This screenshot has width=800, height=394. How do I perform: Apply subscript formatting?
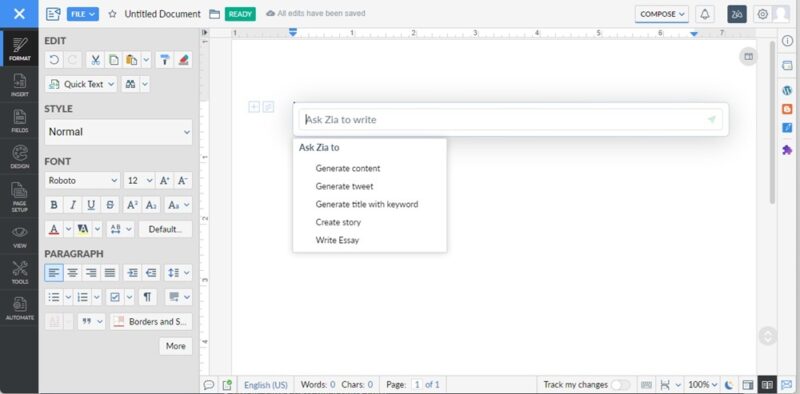151,205
